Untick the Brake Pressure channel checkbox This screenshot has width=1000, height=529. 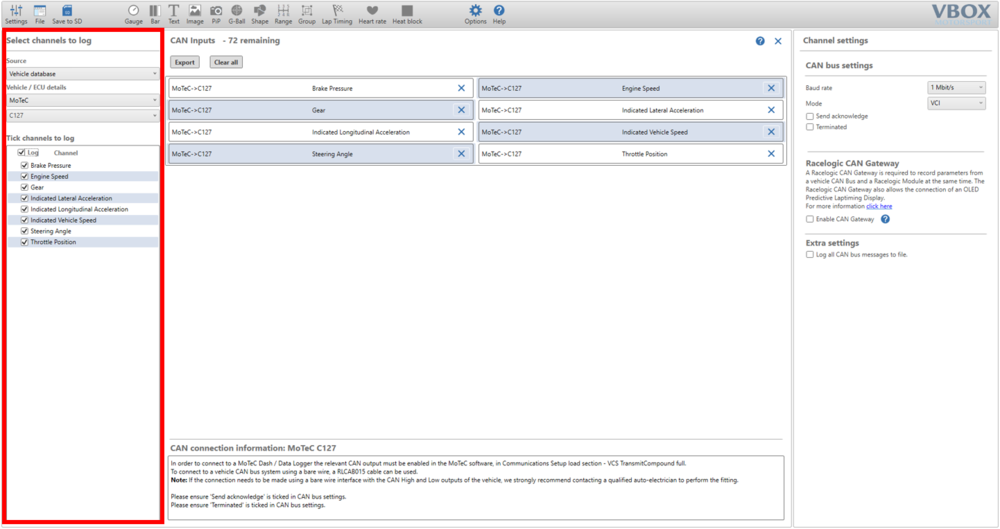coord(24,165)
